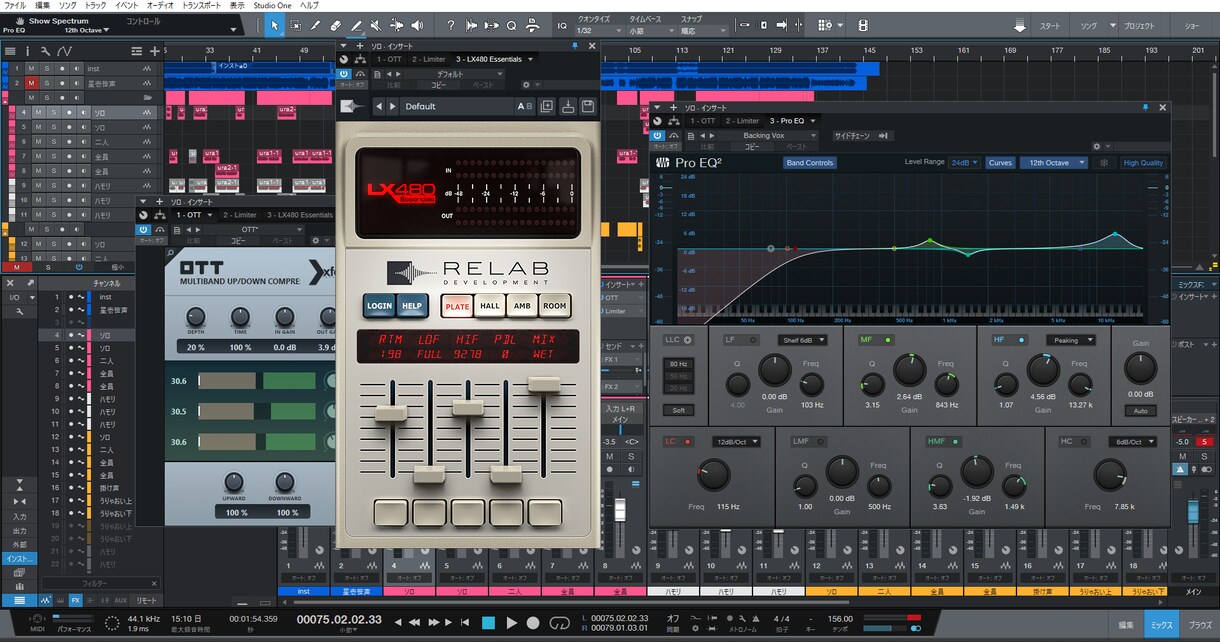
Task: Click the Stop button in the transport
Action: click(x=490, y=623)
